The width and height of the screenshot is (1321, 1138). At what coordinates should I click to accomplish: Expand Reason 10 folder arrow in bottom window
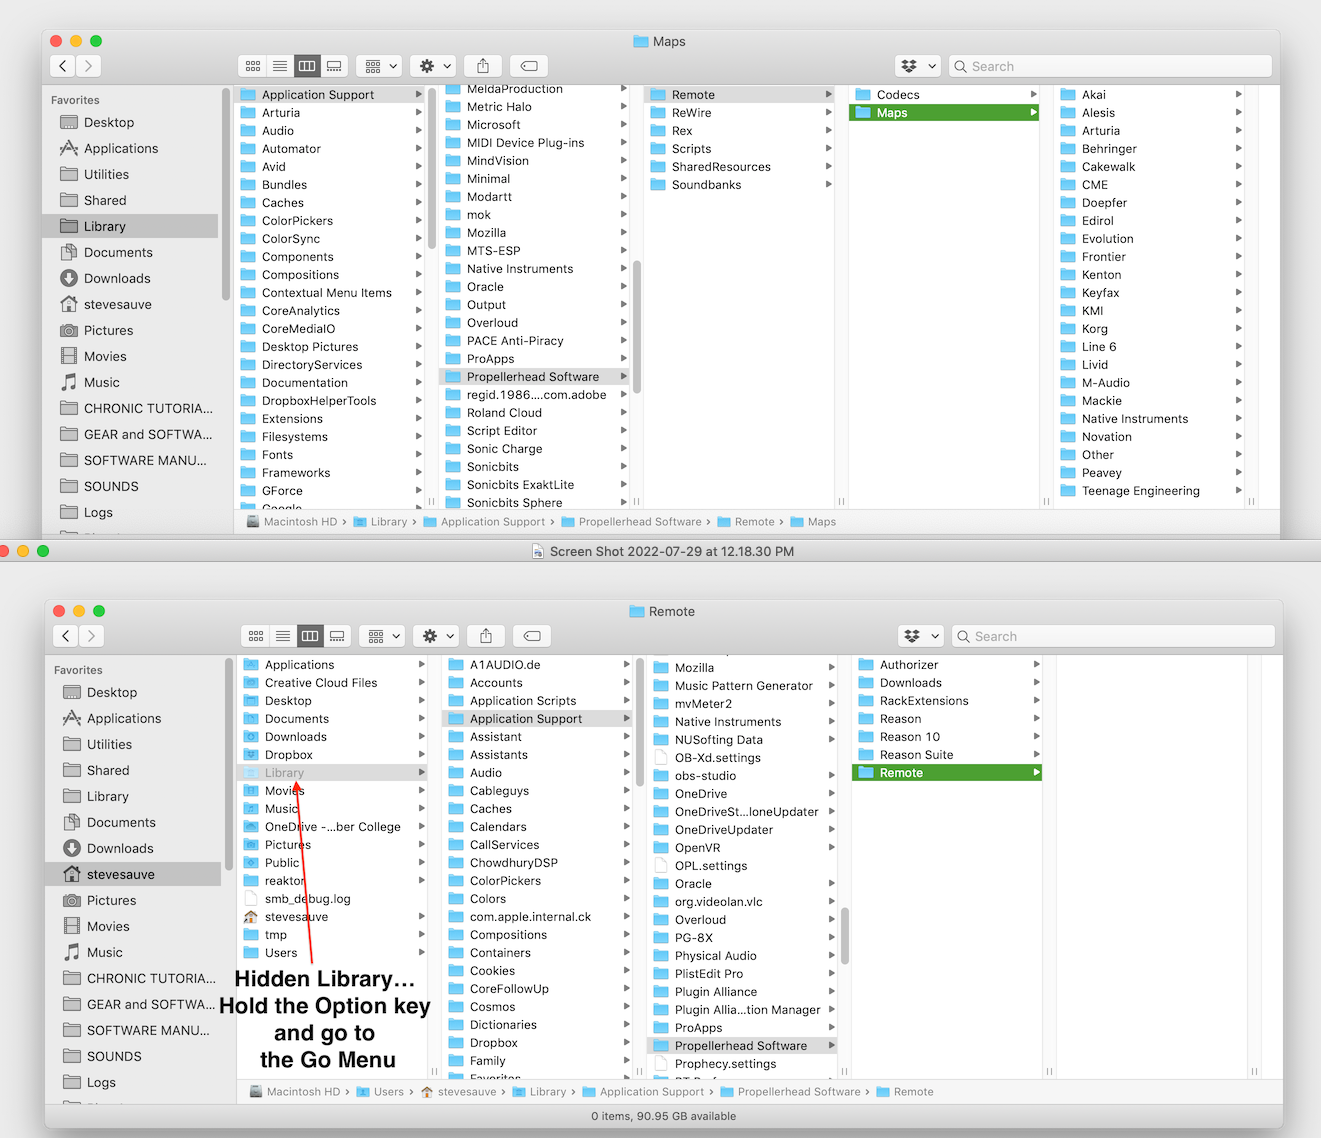click(1037, 737)
